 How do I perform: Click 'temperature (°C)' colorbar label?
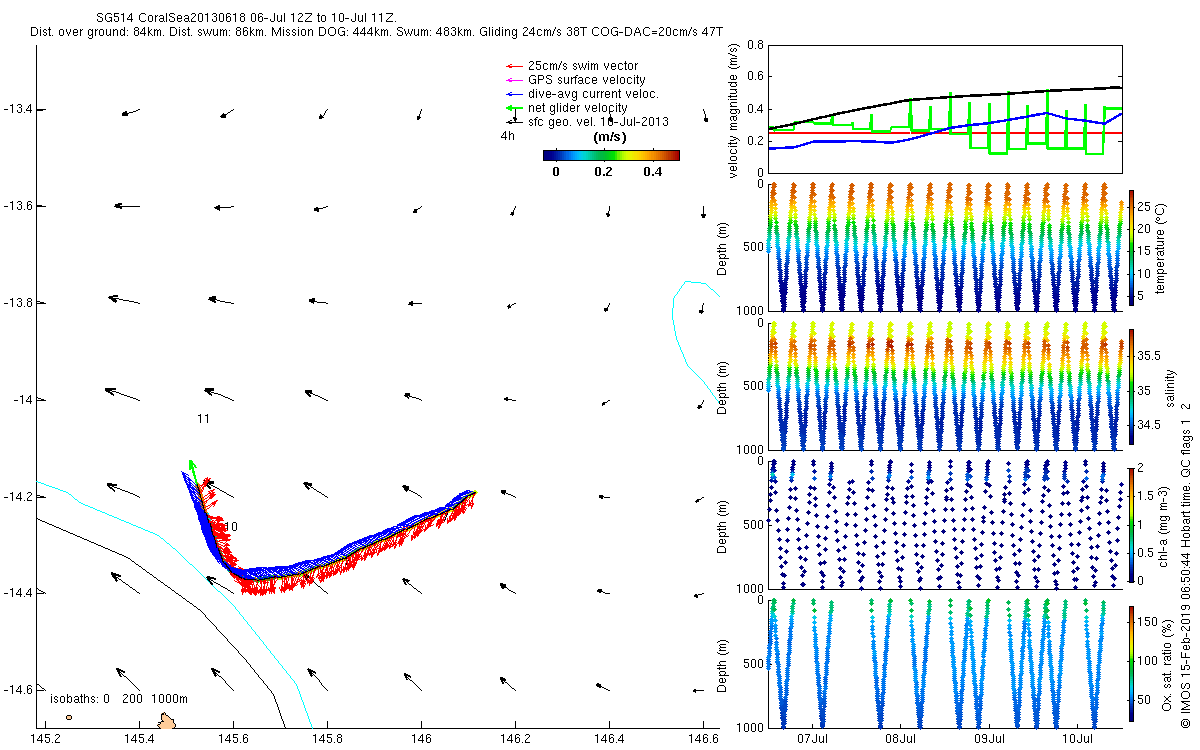[1162, 247]
